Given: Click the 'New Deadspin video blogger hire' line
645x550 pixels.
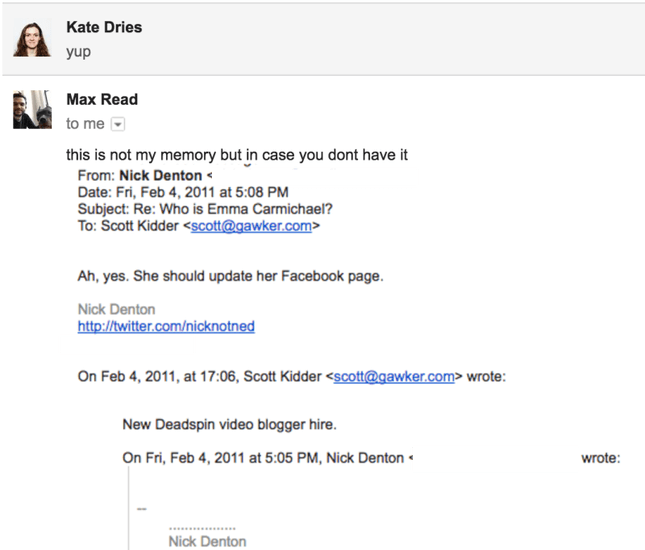Looking at the screenshot, I should 230,425.
